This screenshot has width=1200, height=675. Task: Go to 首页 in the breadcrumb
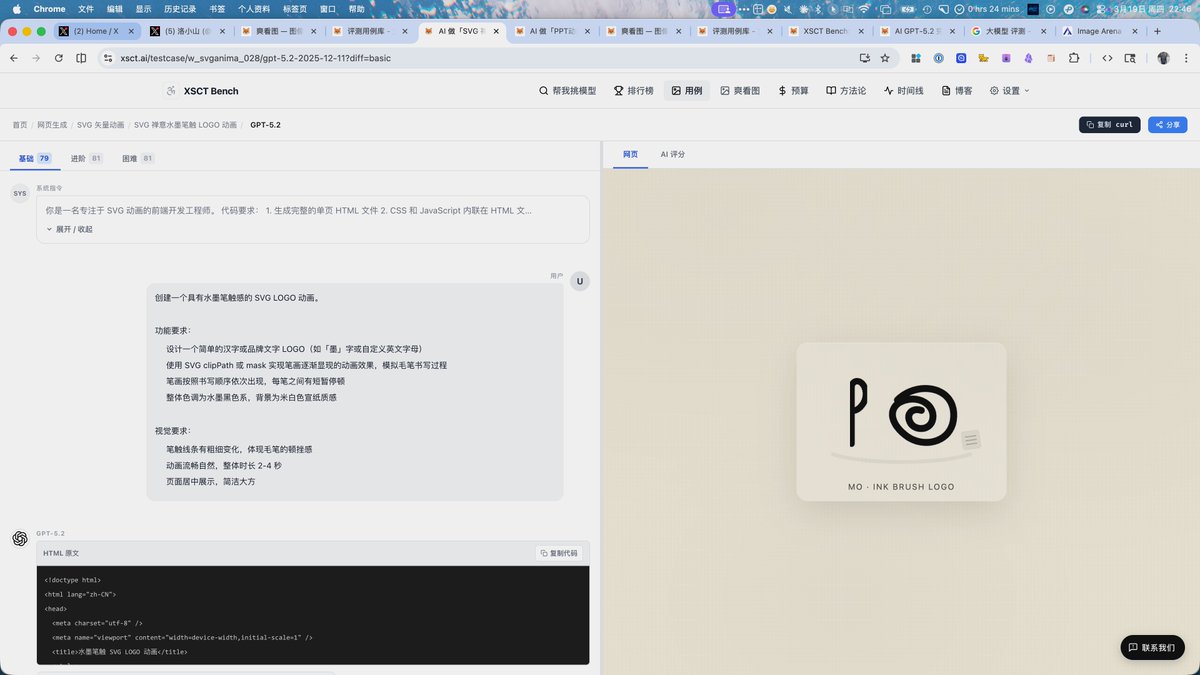coord(20,125)
